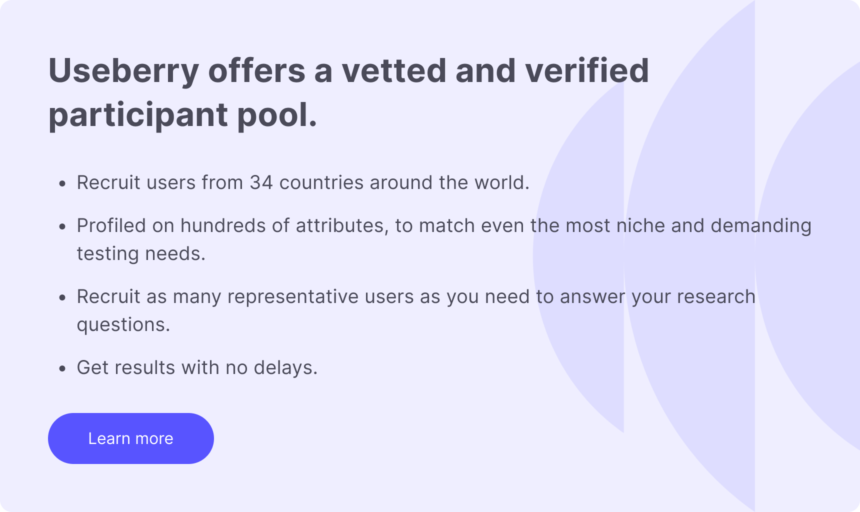Click the bullet dot before 'Recruit users from'
Viewport: 860px width, 512px height.
(x=62, y=185)
